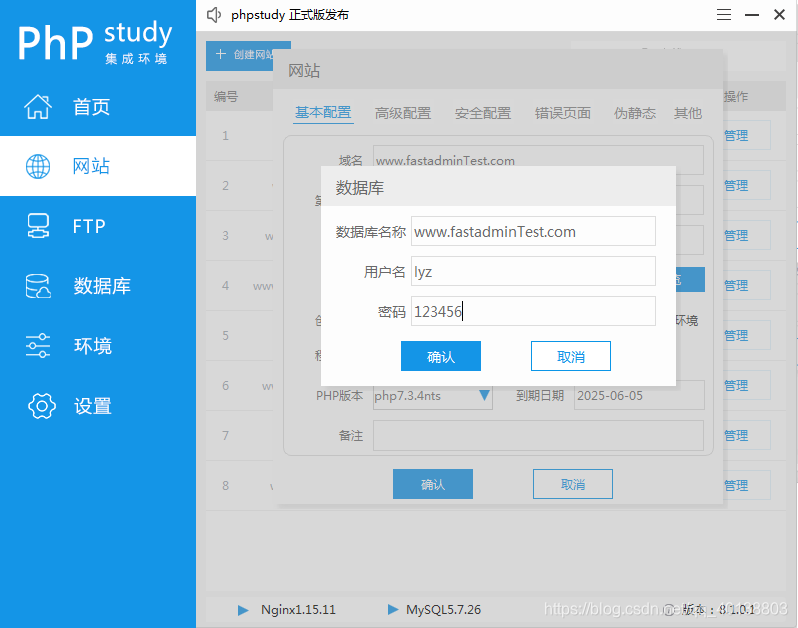798x628 pixels.
Task: Click 取消 in the 网站 dialog
Action: tap(573, 484)
